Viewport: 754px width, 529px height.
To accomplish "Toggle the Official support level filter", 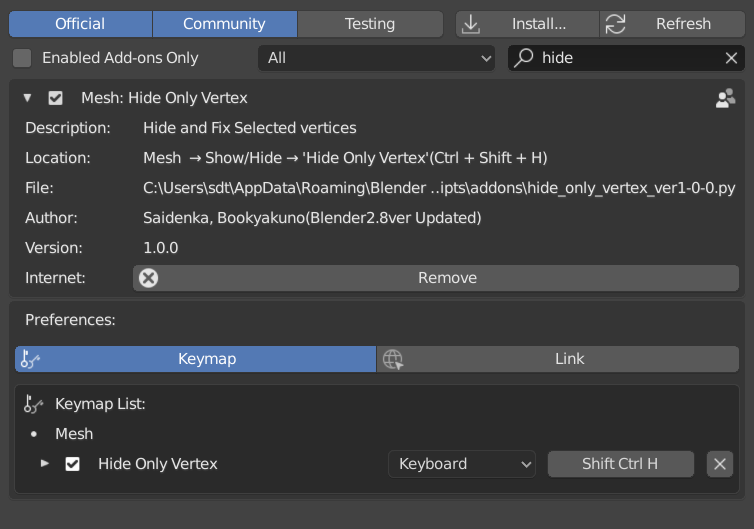I will [x=80, y=24].
